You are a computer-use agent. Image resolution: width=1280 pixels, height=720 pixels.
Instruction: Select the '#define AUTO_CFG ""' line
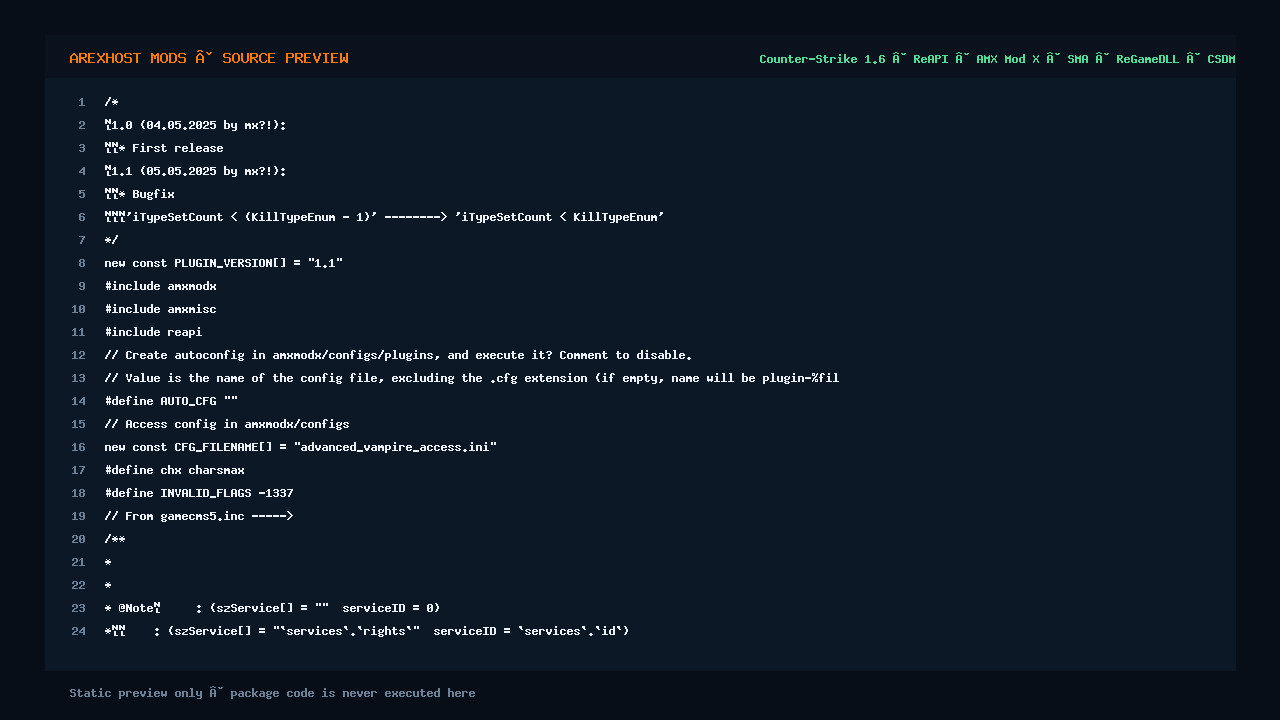coord(171,401)
